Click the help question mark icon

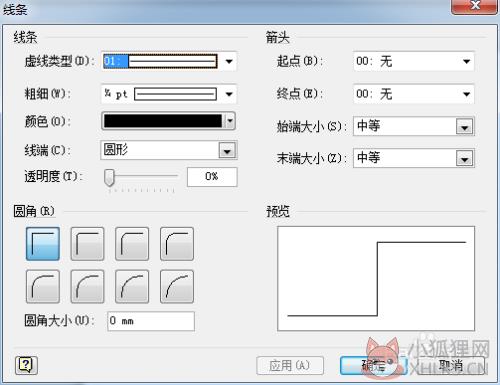click(26, 365)
